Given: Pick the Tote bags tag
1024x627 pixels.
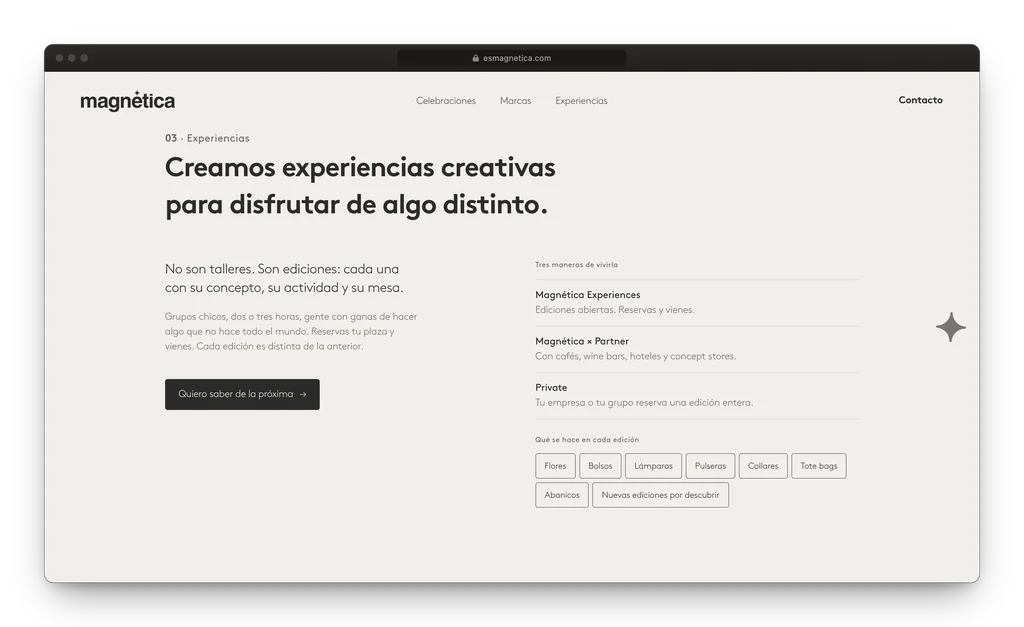Looking at the screenshot, I should [819, 466].
